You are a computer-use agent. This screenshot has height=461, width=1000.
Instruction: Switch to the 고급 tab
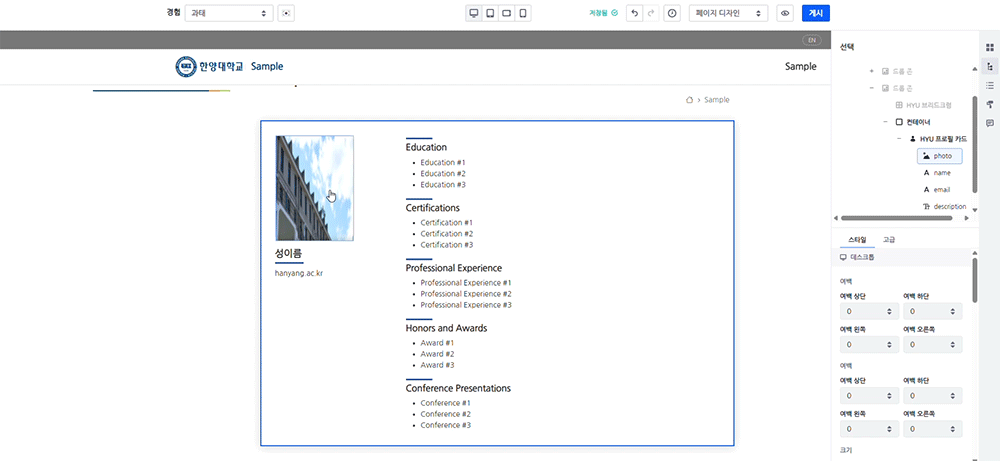888,240
